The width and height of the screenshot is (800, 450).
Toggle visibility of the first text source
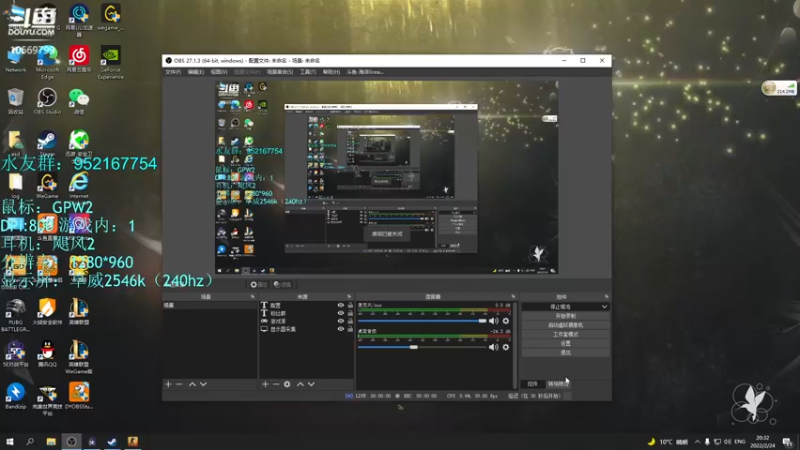[x=340, y=305]
